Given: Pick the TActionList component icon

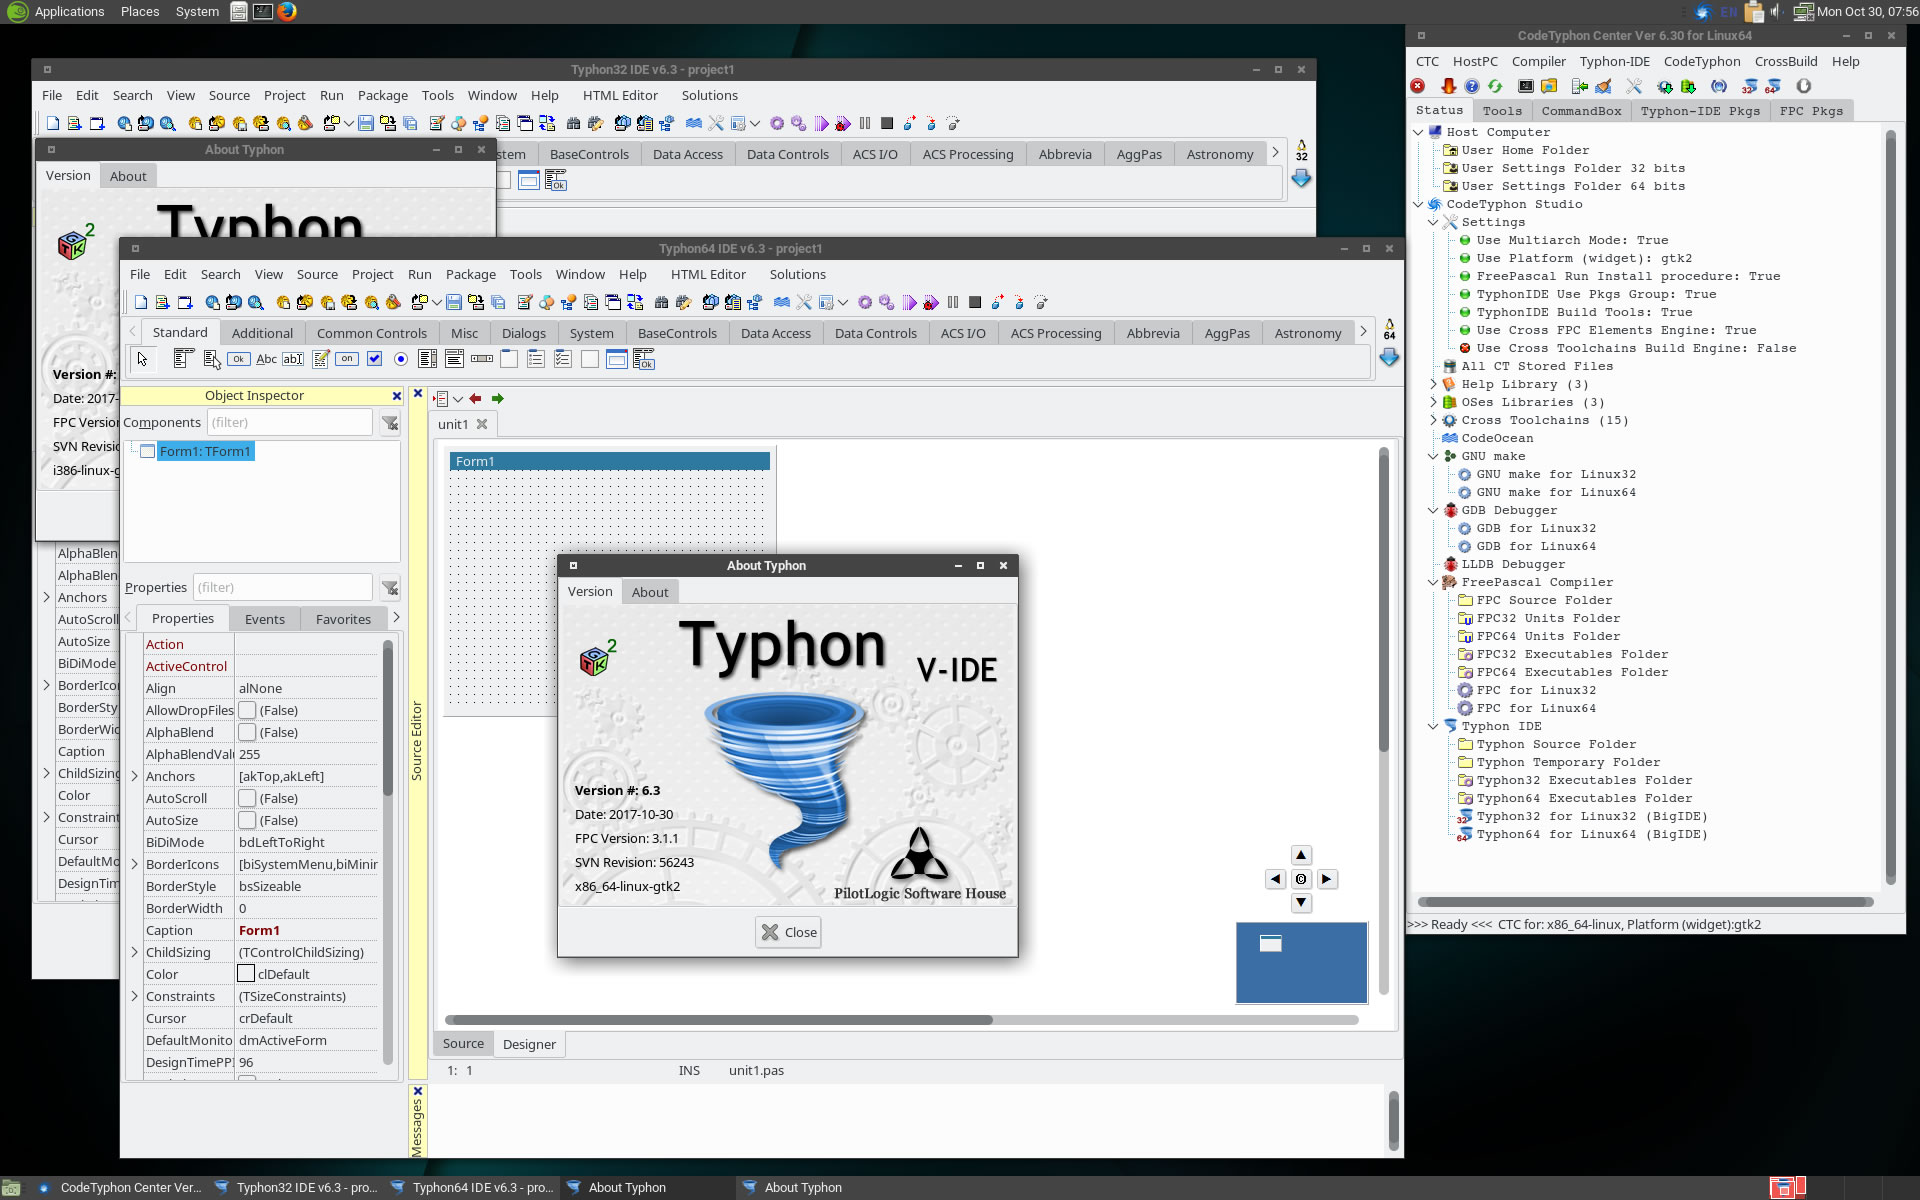Looking at the screenshot, I should pos(644,359).
